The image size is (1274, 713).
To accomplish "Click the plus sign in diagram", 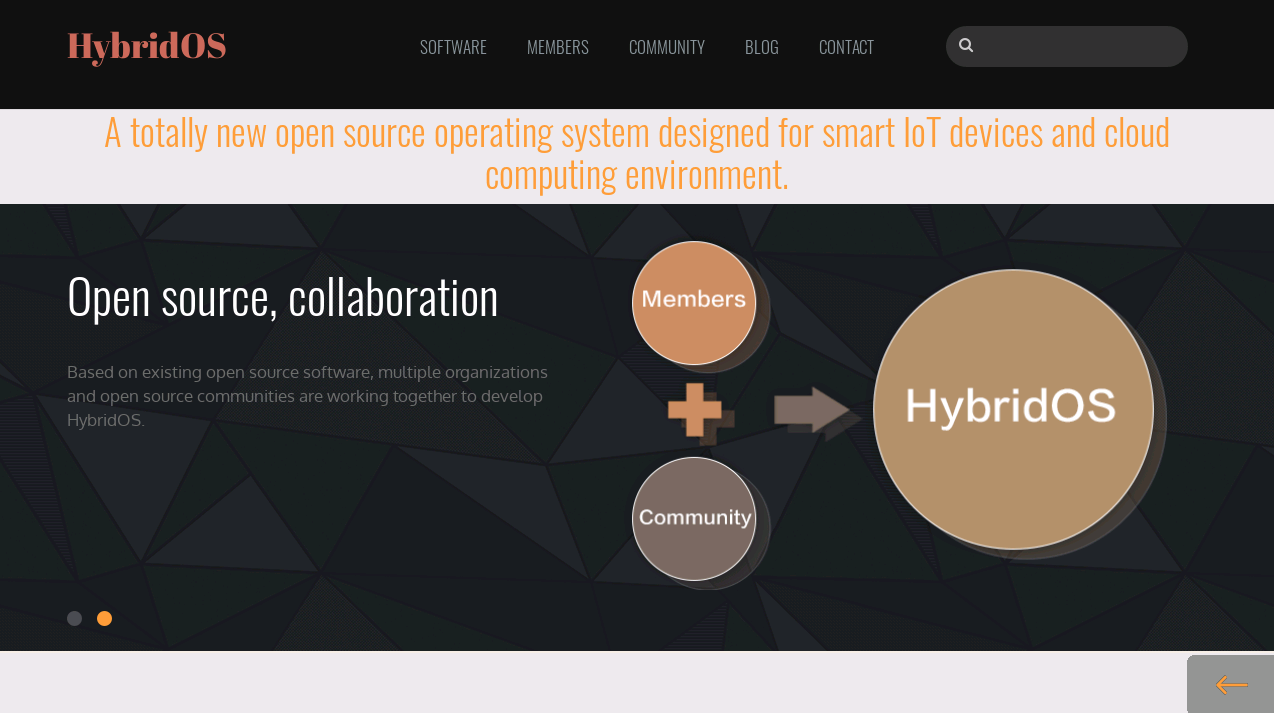I will click(x=695, y=410).
